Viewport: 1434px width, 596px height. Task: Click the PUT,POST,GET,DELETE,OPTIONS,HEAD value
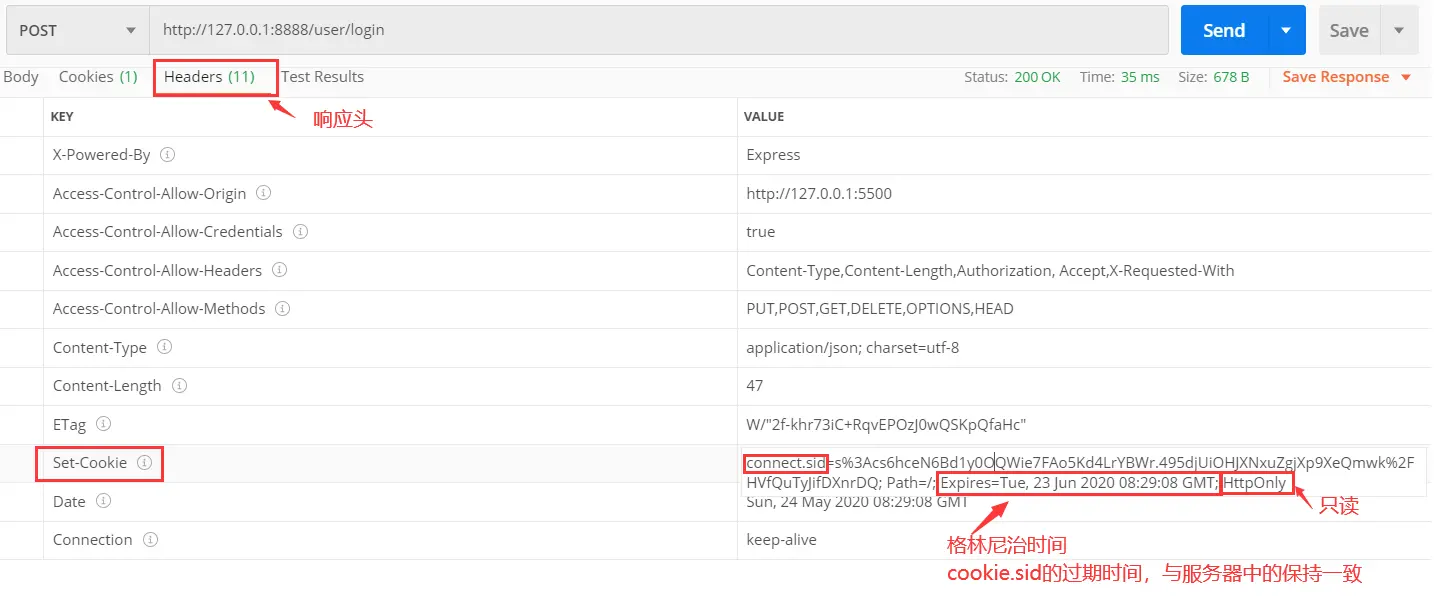tap(880, 309)
